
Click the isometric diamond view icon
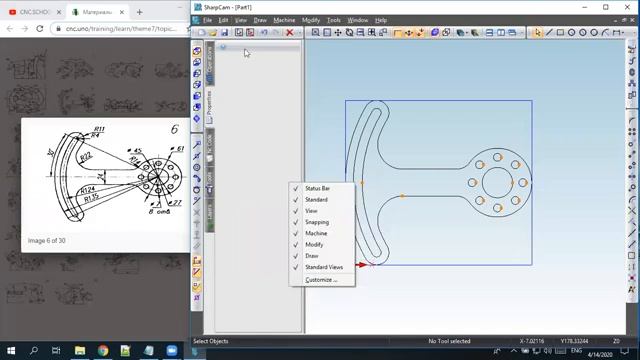(197, 118)
